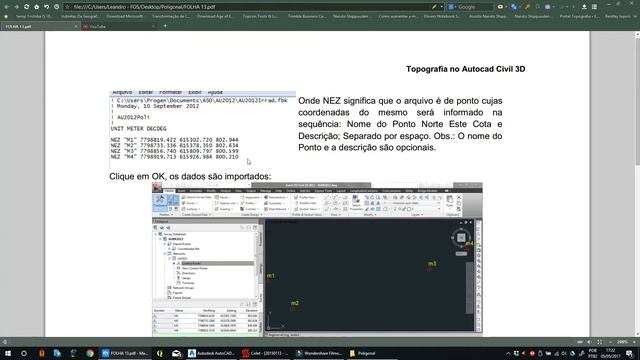Open a new tab with plus button
The image size is (640, 360).
click(165, 26)
